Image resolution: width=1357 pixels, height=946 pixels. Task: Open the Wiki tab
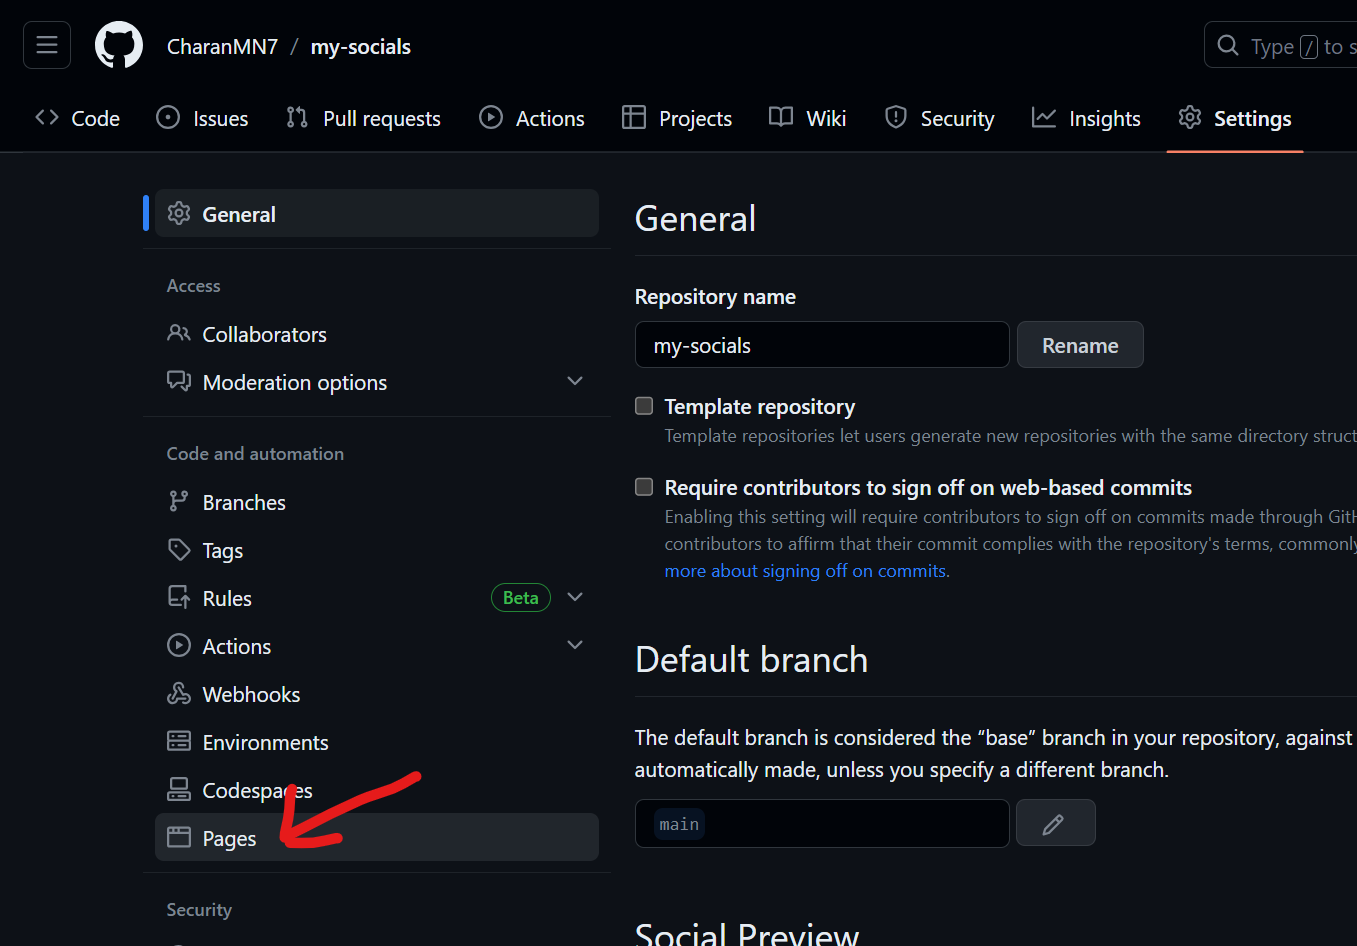coord(807,118)
